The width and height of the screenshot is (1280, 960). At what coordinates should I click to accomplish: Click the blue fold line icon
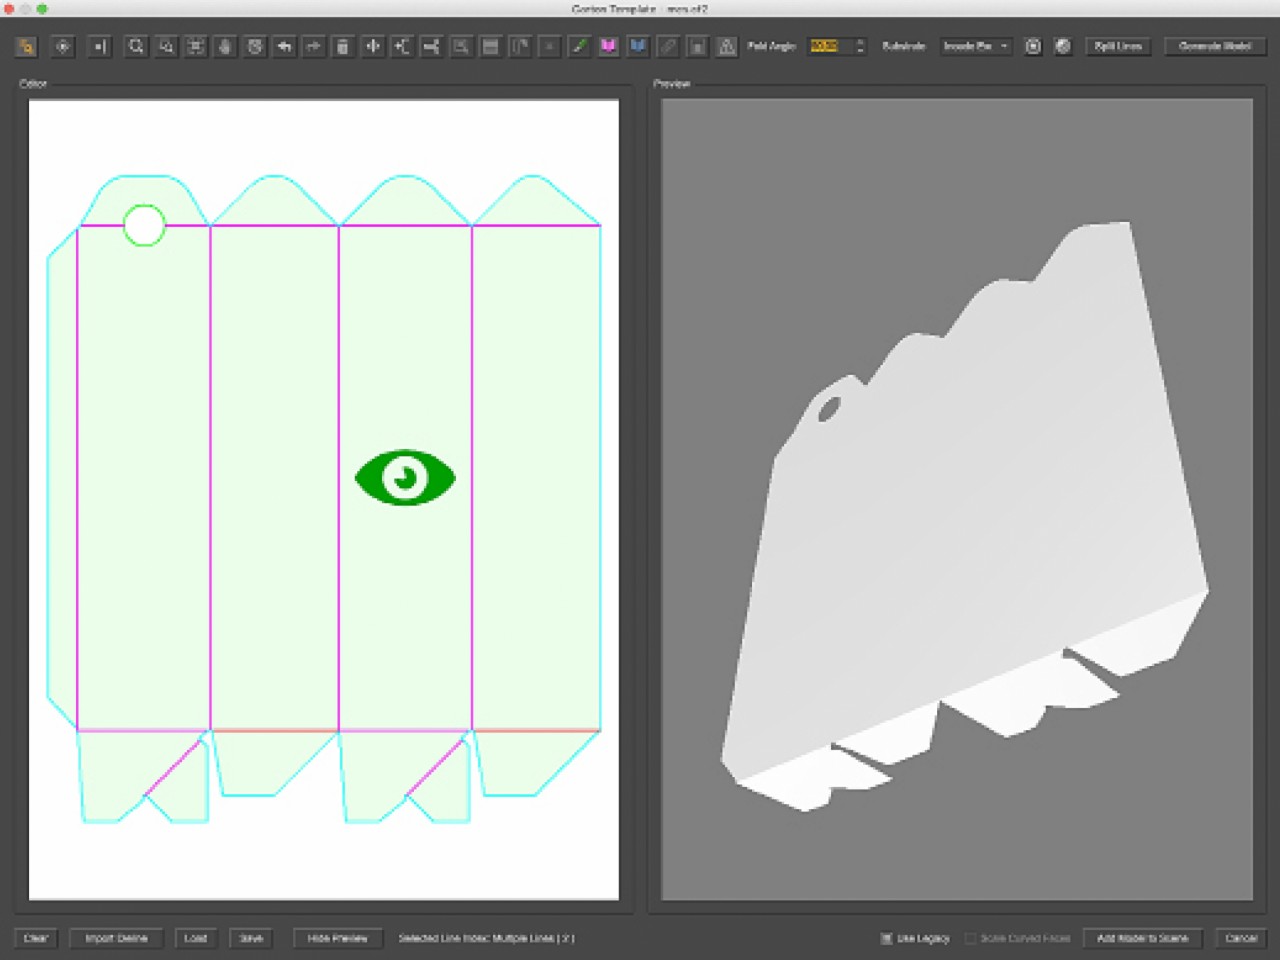click(x=638, y=46)
